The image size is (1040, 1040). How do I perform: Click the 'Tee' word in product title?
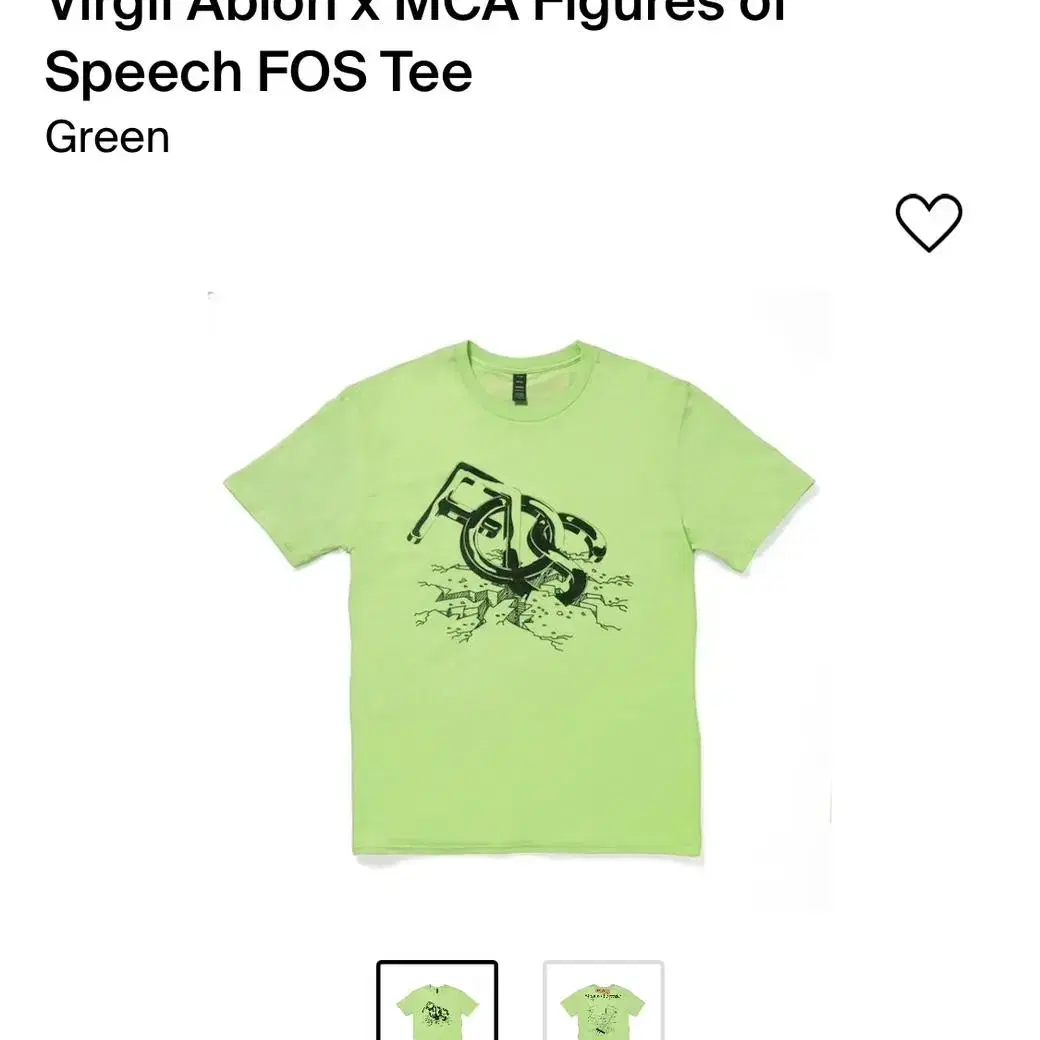click(x=427, y=72)
